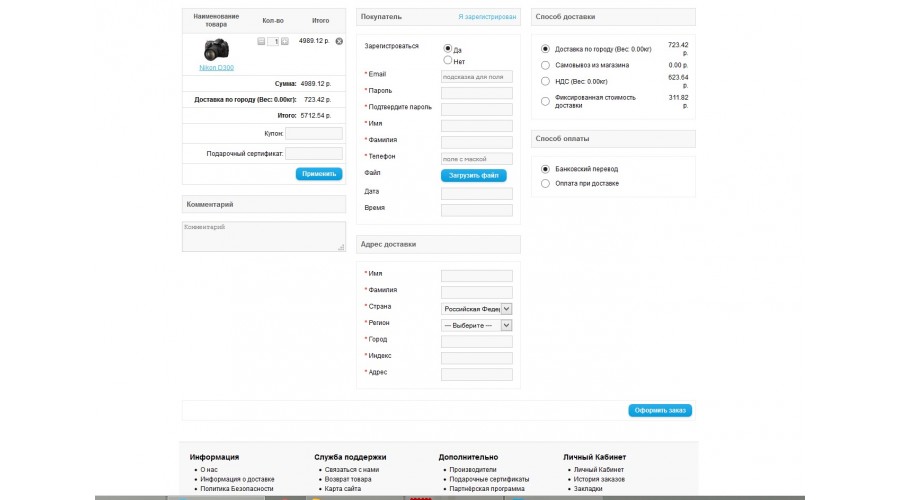
Task: Select Нет for Зарегистроваться
Action: coord(448,60)
